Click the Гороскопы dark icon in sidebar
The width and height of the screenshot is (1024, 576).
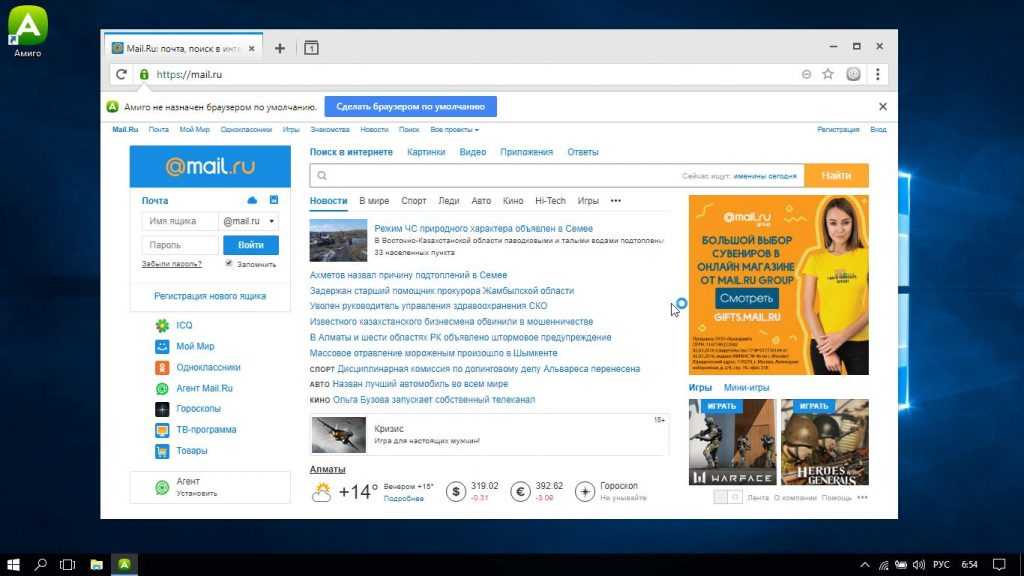tap(162, 409)
